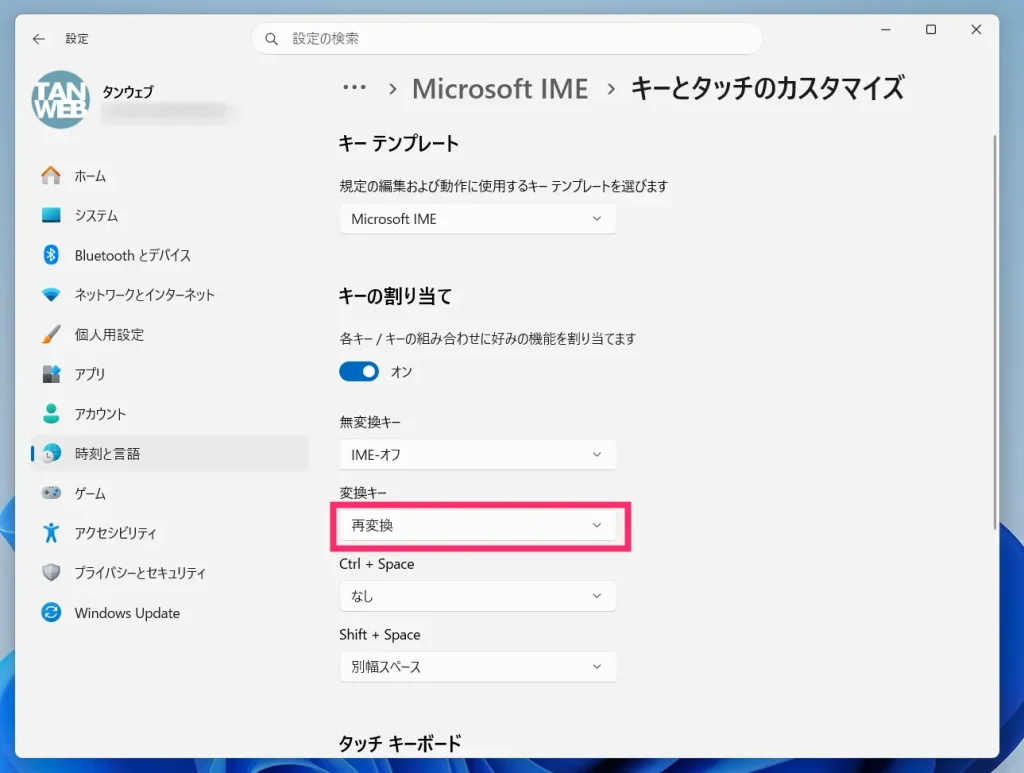
Task: Click the ホーム house icon
Action: click(51, 176)
